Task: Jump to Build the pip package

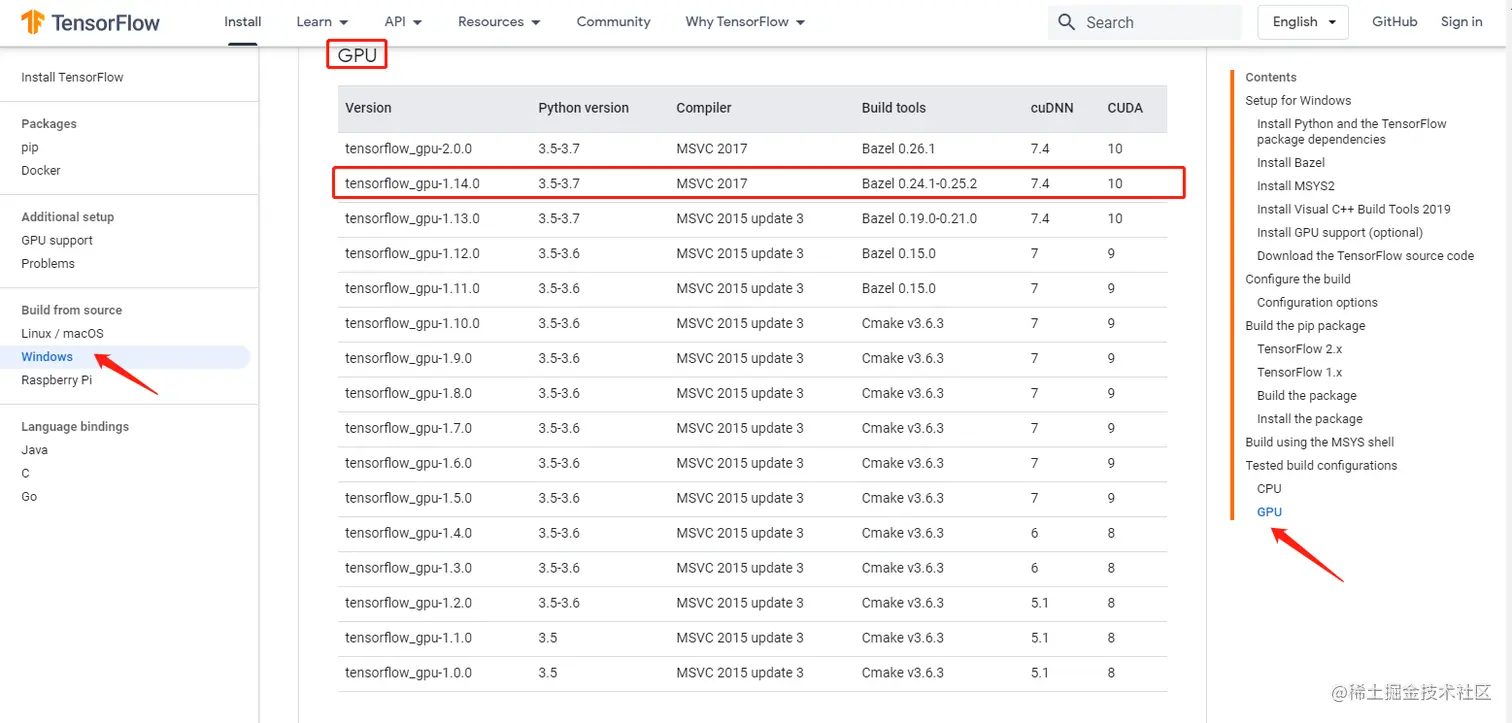Action: (1305, 325)
